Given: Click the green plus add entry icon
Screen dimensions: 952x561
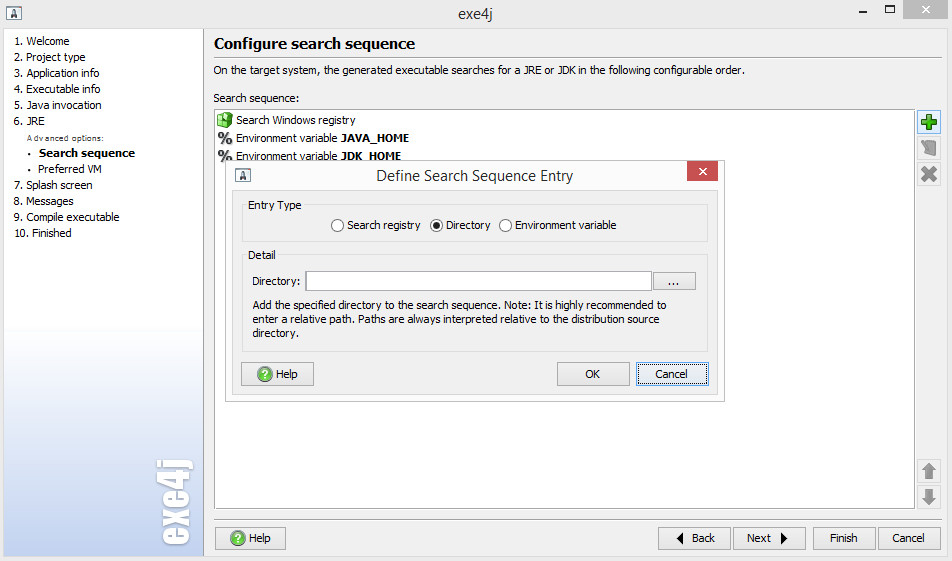Looking at the screenshot, I should point(928,122).
